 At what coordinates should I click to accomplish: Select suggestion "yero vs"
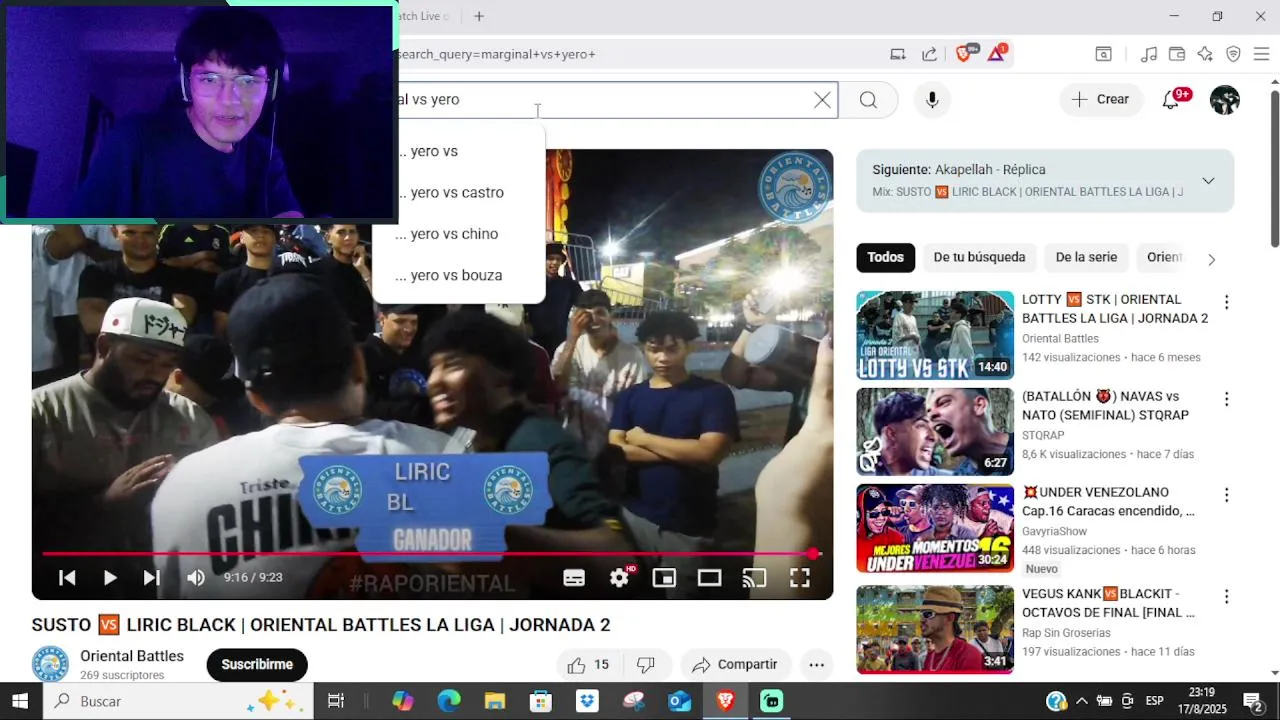458,151
